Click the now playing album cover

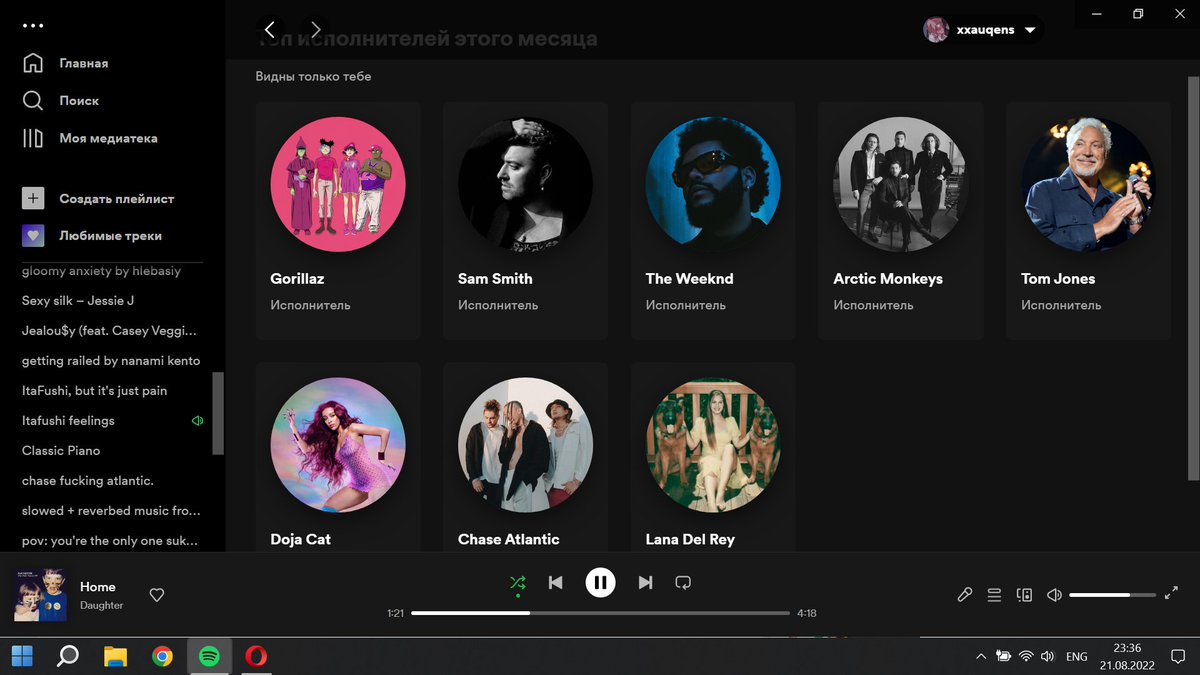(40, 595)
